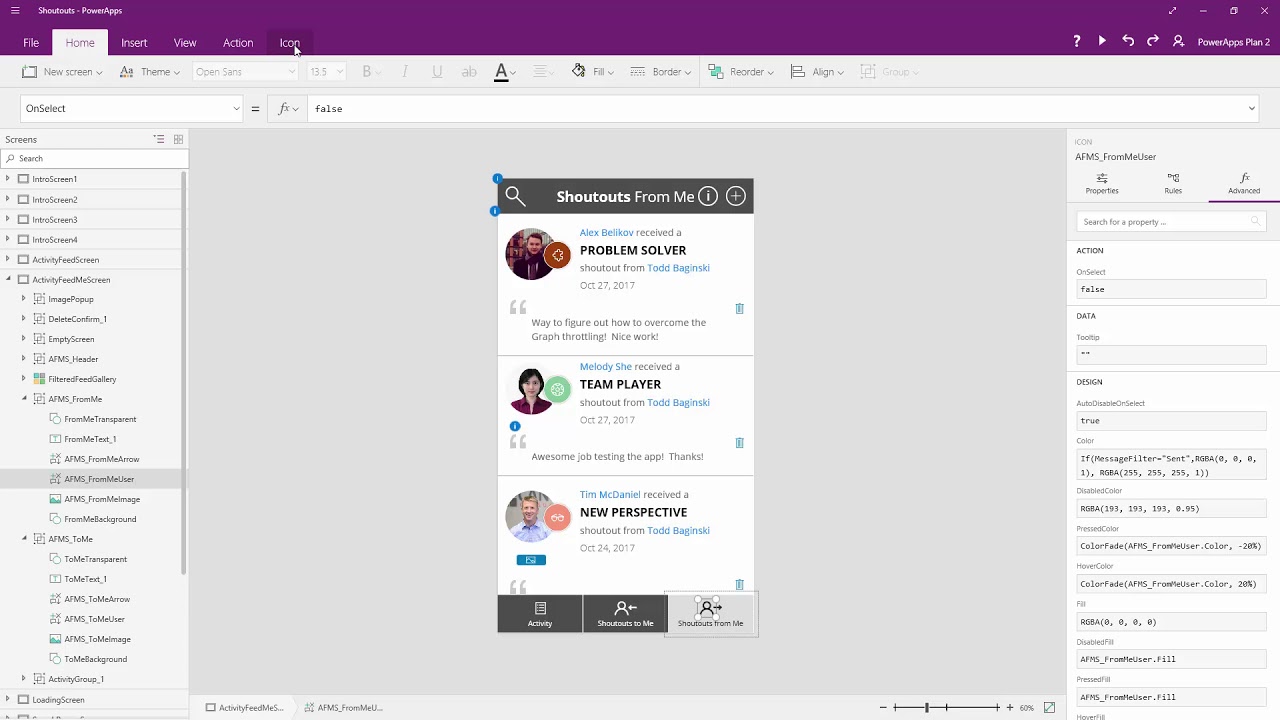This screenshot has height=720, width=1280.
Task: Click the Search screens field
Action: [x=94, y=158]
